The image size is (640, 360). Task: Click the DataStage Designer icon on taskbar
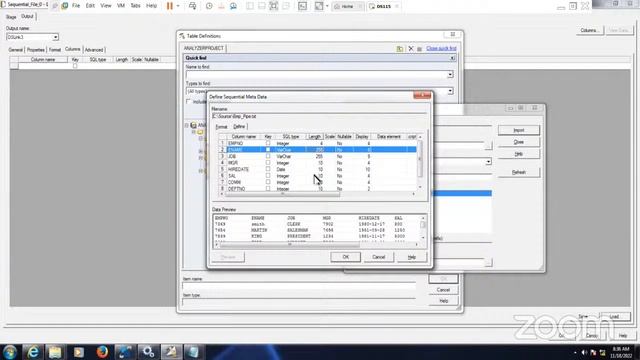[171, 352]
